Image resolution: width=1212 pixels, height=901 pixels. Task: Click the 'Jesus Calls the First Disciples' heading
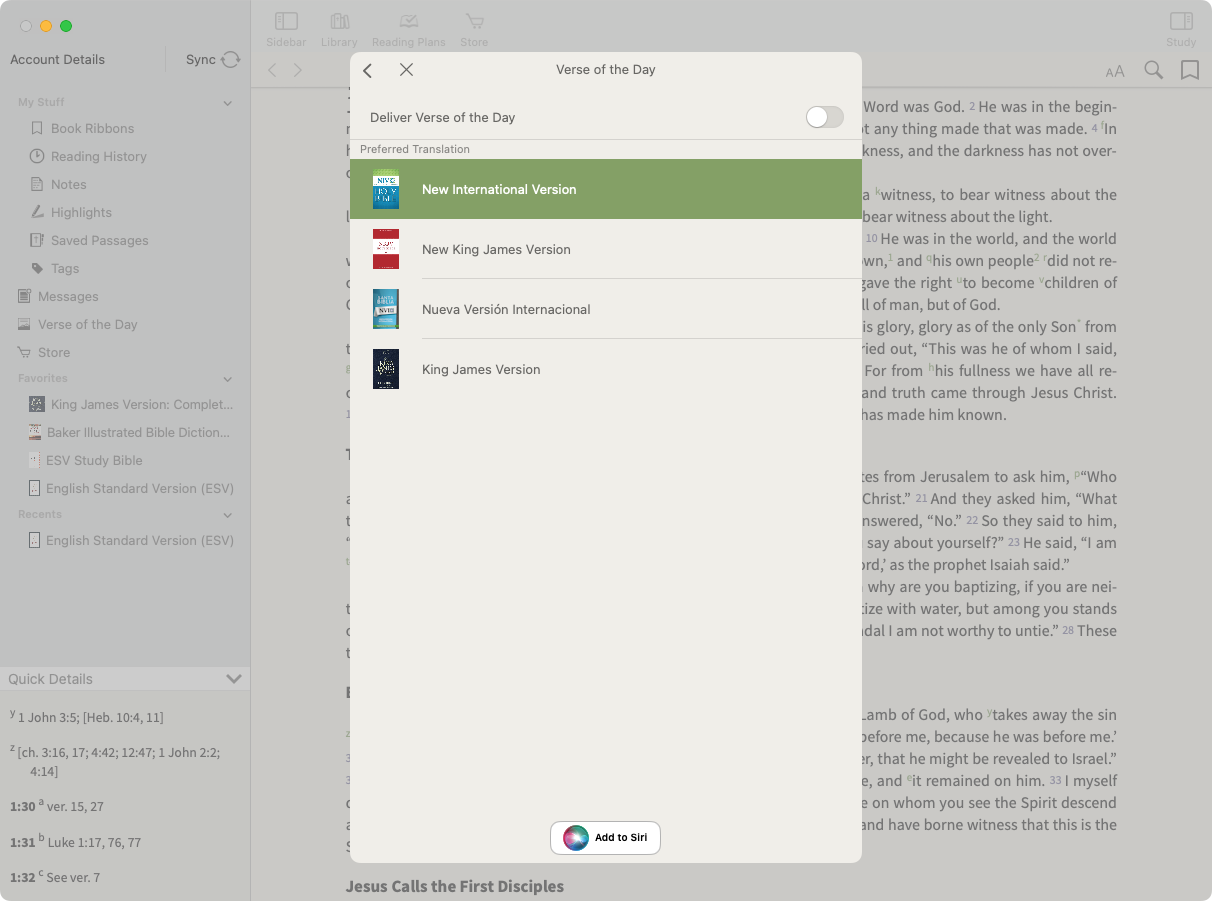click(455, 886)
